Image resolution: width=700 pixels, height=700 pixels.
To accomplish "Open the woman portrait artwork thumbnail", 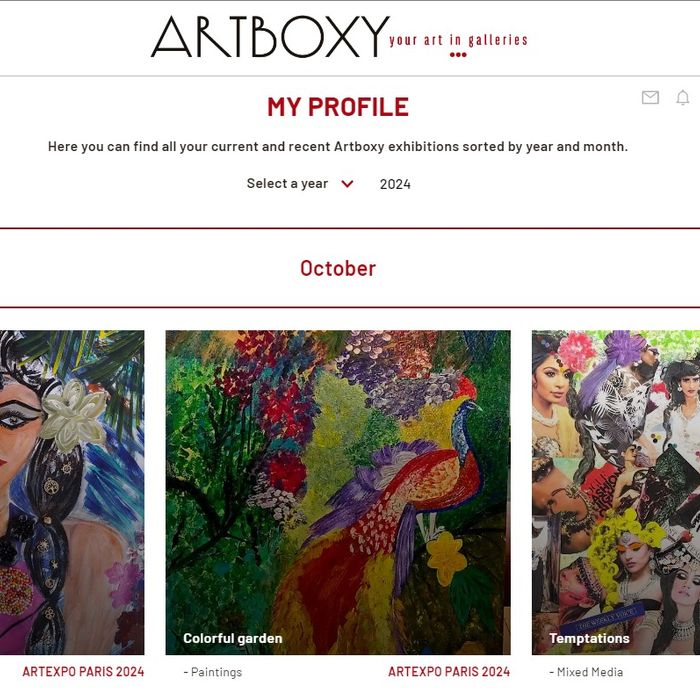I will tap(72, 492).
